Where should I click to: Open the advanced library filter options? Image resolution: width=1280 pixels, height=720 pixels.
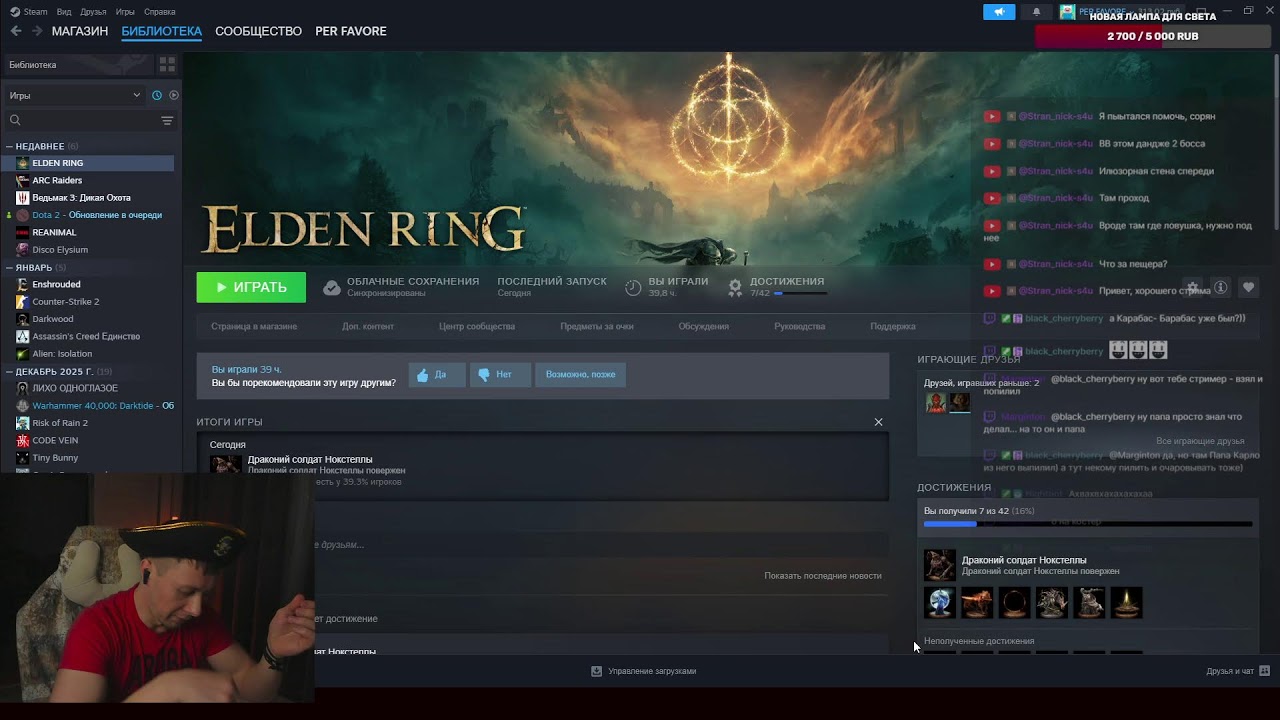click(x=167, y=121)
